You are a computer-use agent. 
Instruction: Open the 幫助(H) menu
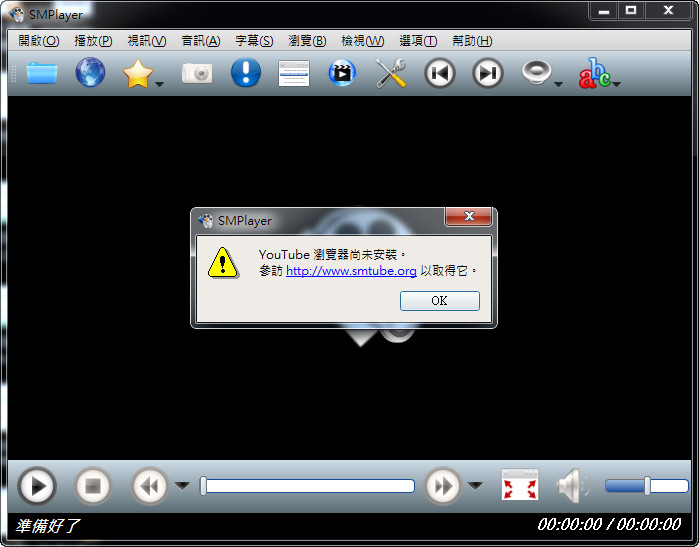tap(472, 41)
